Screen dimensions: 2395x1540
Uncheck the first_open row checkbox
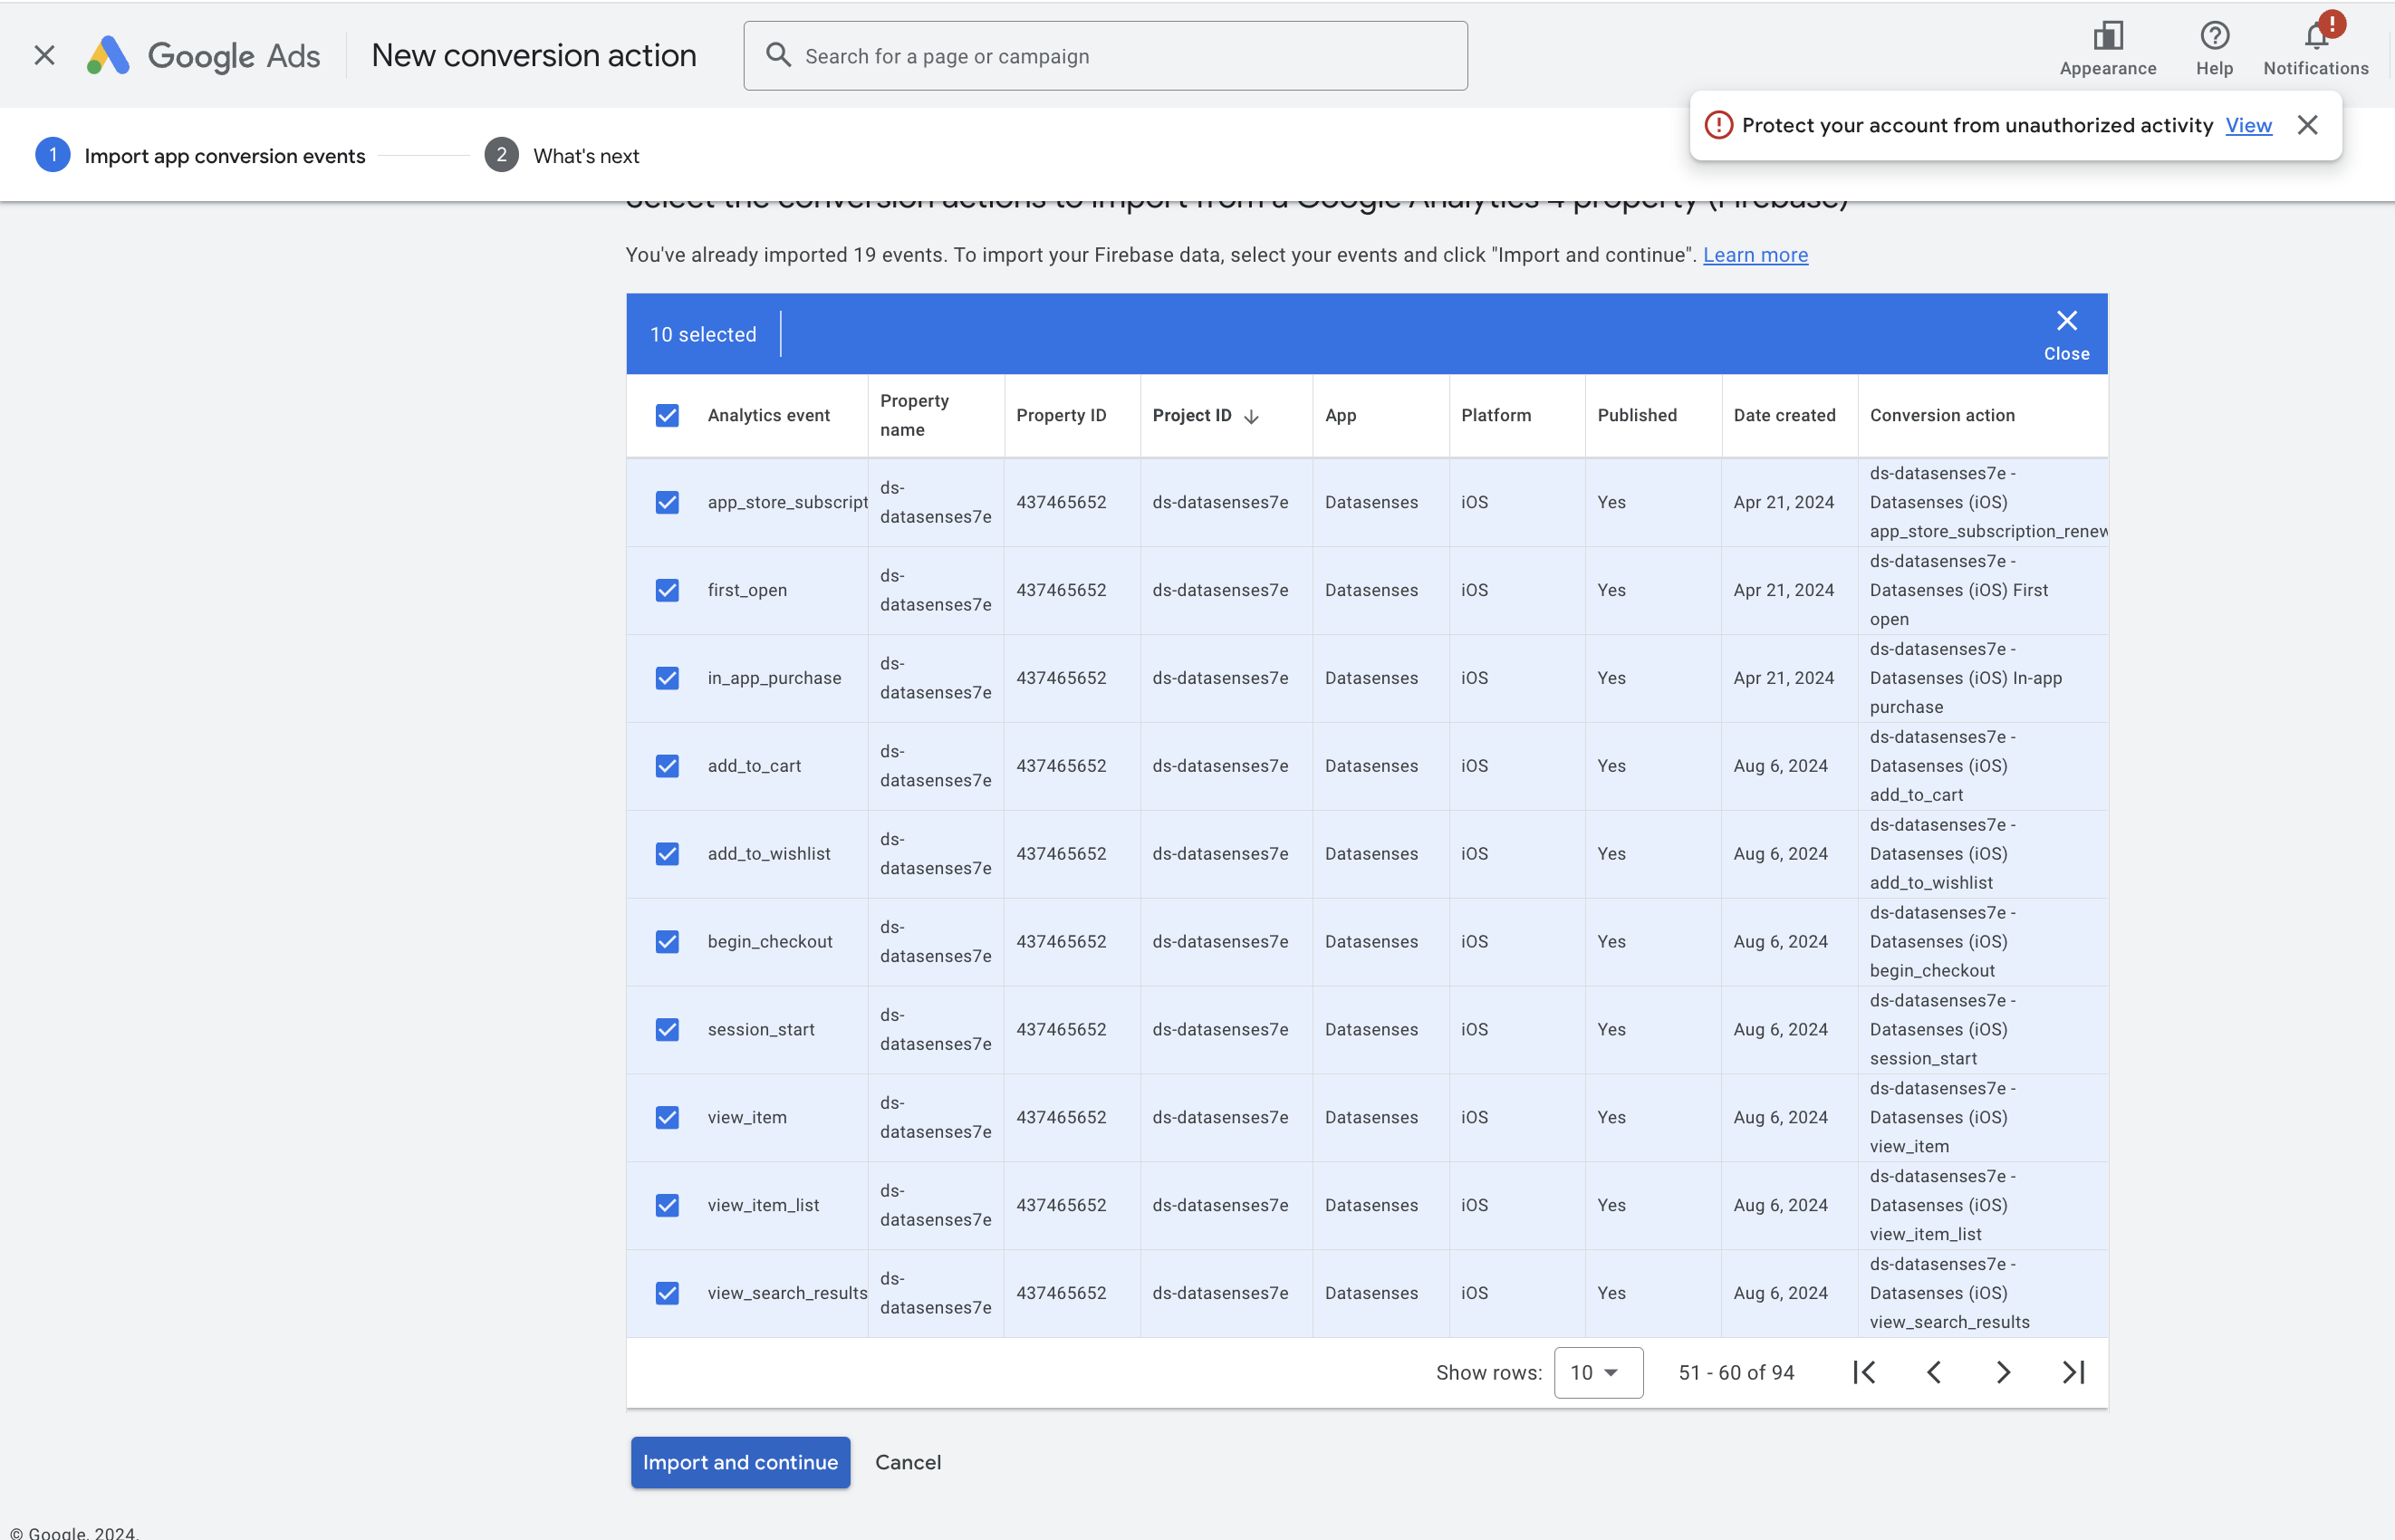pyautogui.click(x=667, y=590)
